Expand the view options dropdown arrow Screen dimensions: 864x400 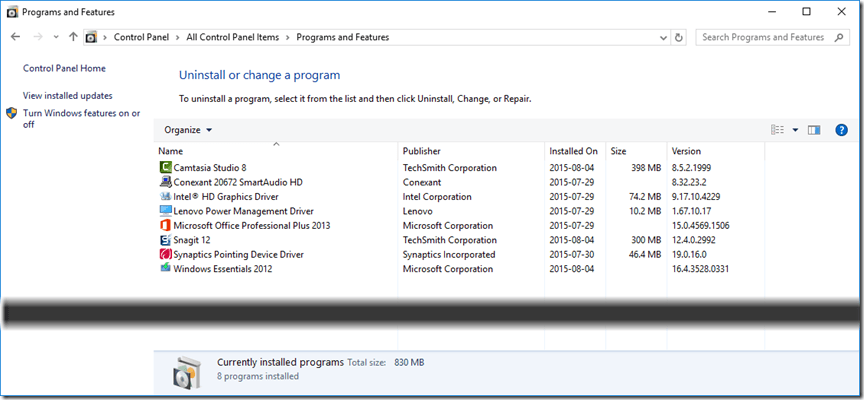pyautogui.click(x=796, y=130)
